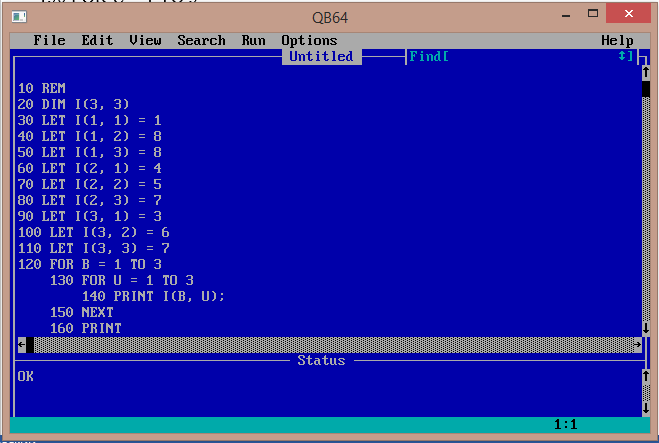Screen dimensions: 659x443
Task: Click the Status panel title label
Action: [x=322, y=361]
